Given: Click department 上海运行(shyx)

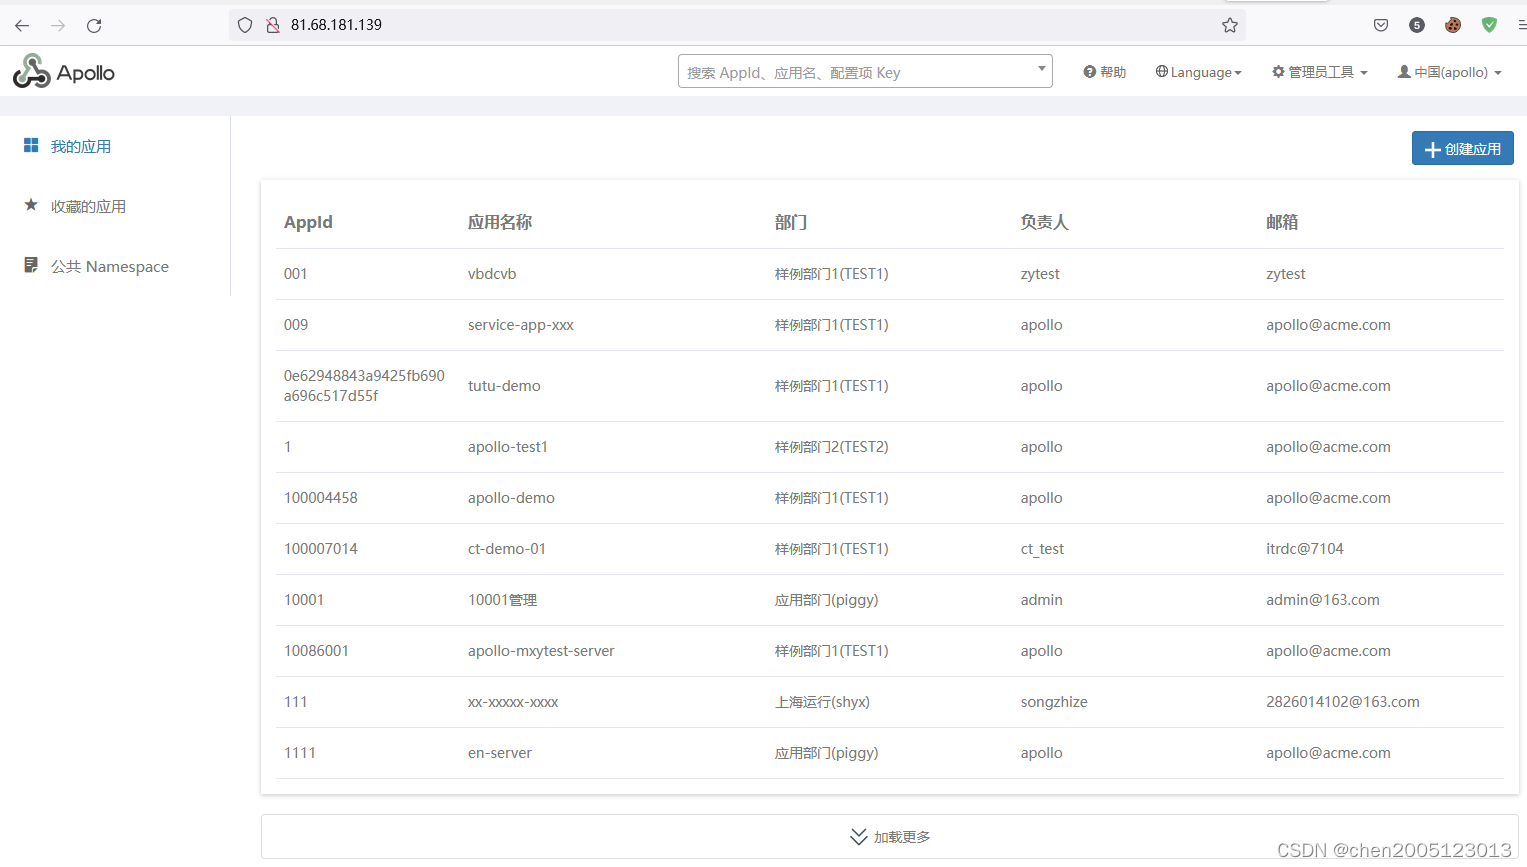Looking at the screenshot, I should tap(822, 702).
